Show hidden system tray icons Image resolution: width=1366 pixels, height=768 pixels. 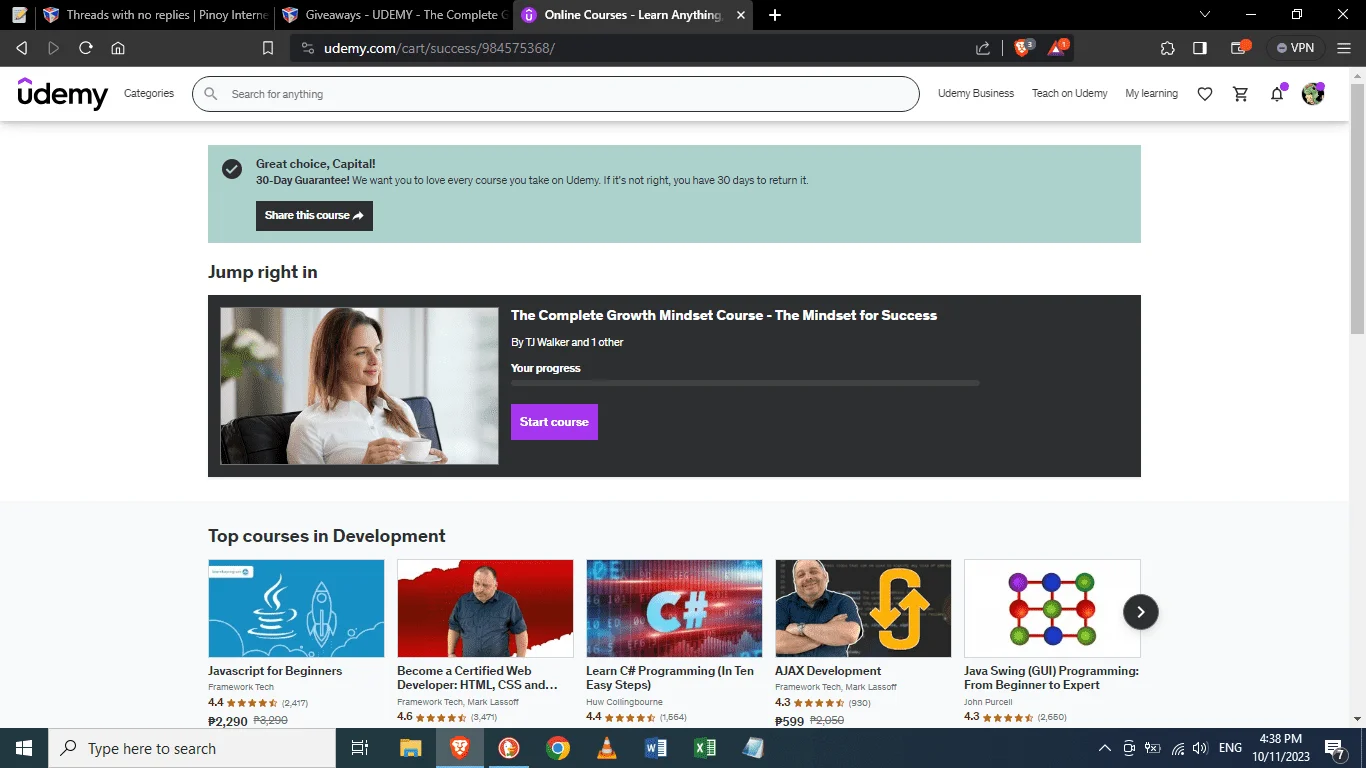click(x=1105, y=748)
